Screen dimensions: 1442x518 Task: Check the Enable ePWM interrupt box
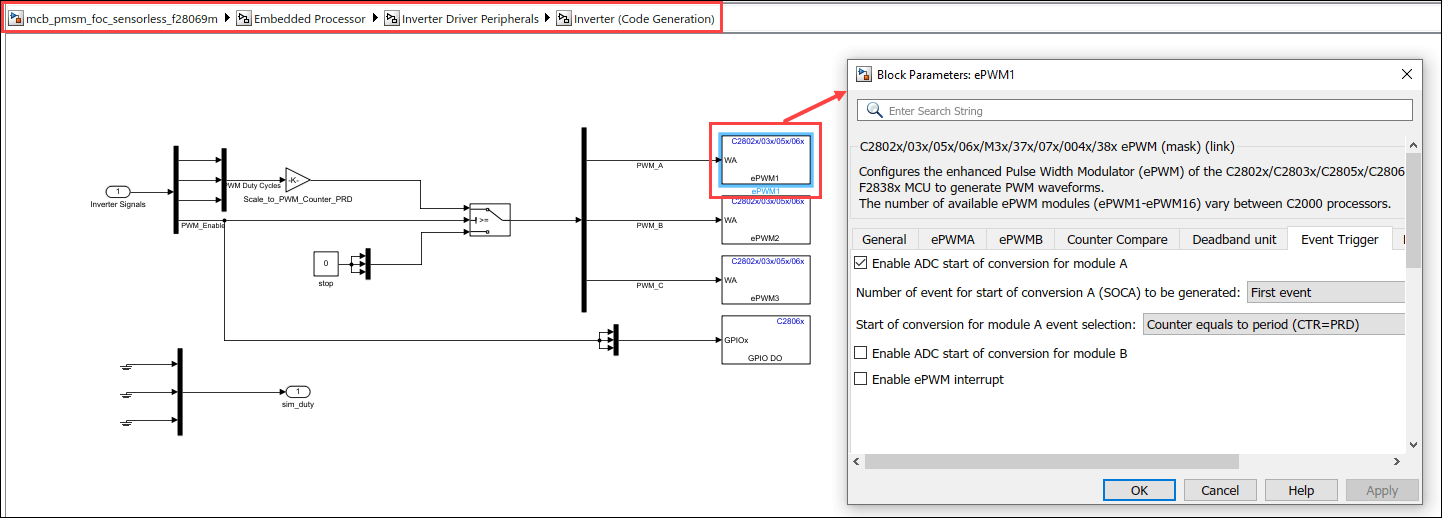pos(861,379)
